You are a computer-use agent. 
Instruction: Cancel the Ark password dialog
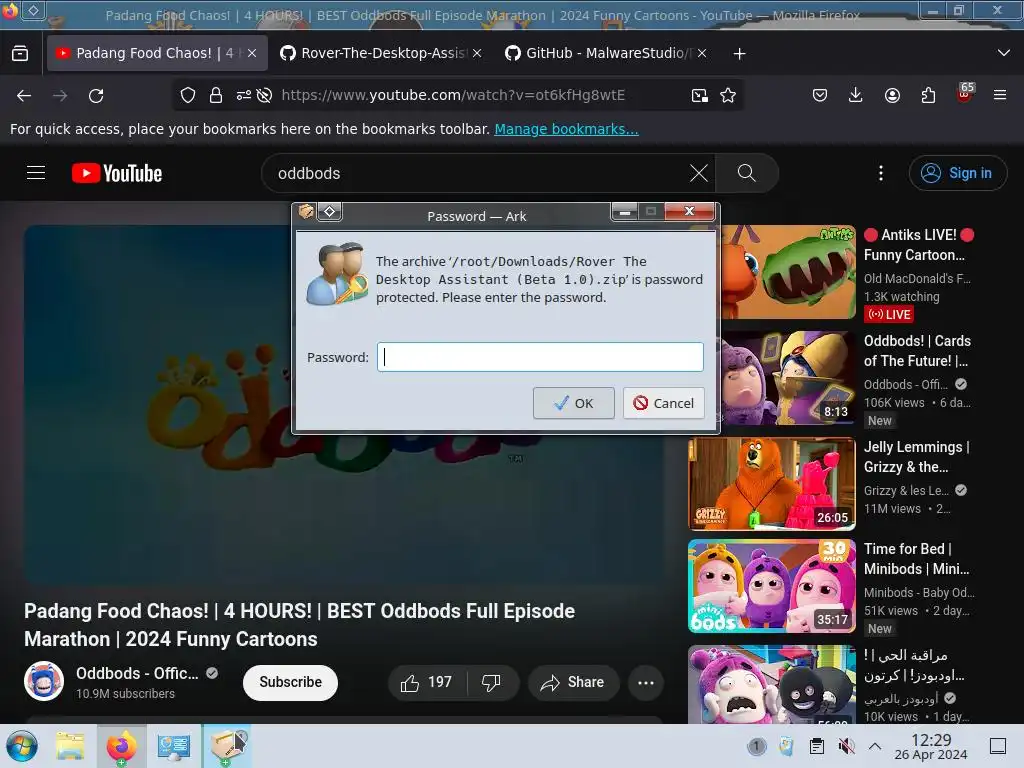click(664, 403)
